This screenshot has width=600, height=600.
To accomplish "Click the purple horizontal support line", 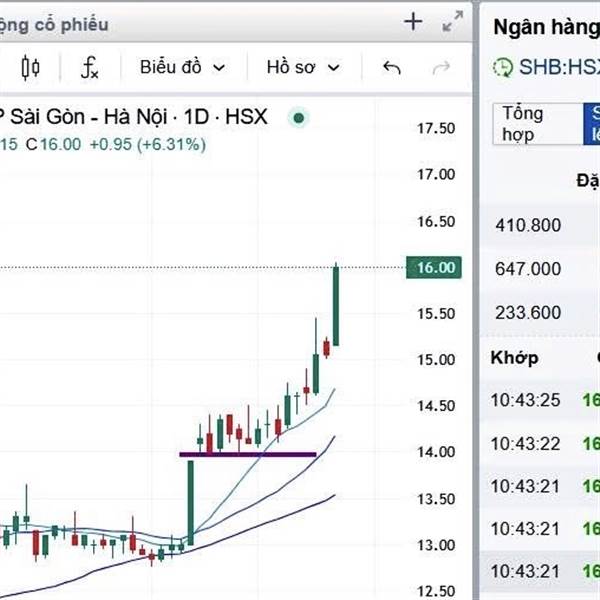I will (x=248, y=455).
